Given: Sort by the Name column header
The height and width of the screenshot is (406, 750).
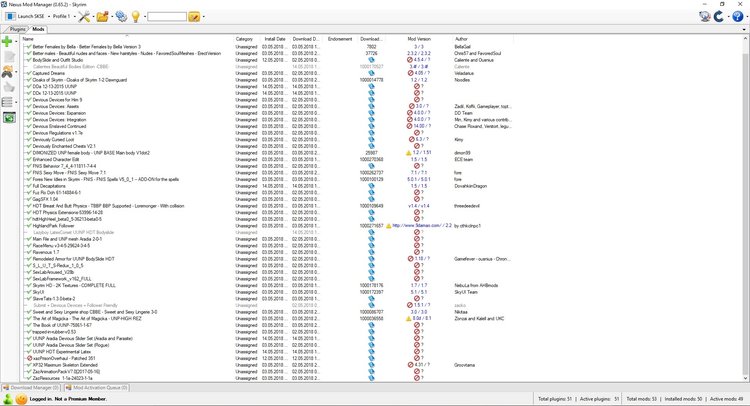Looking at the screenshot, I should coord(127,39).
